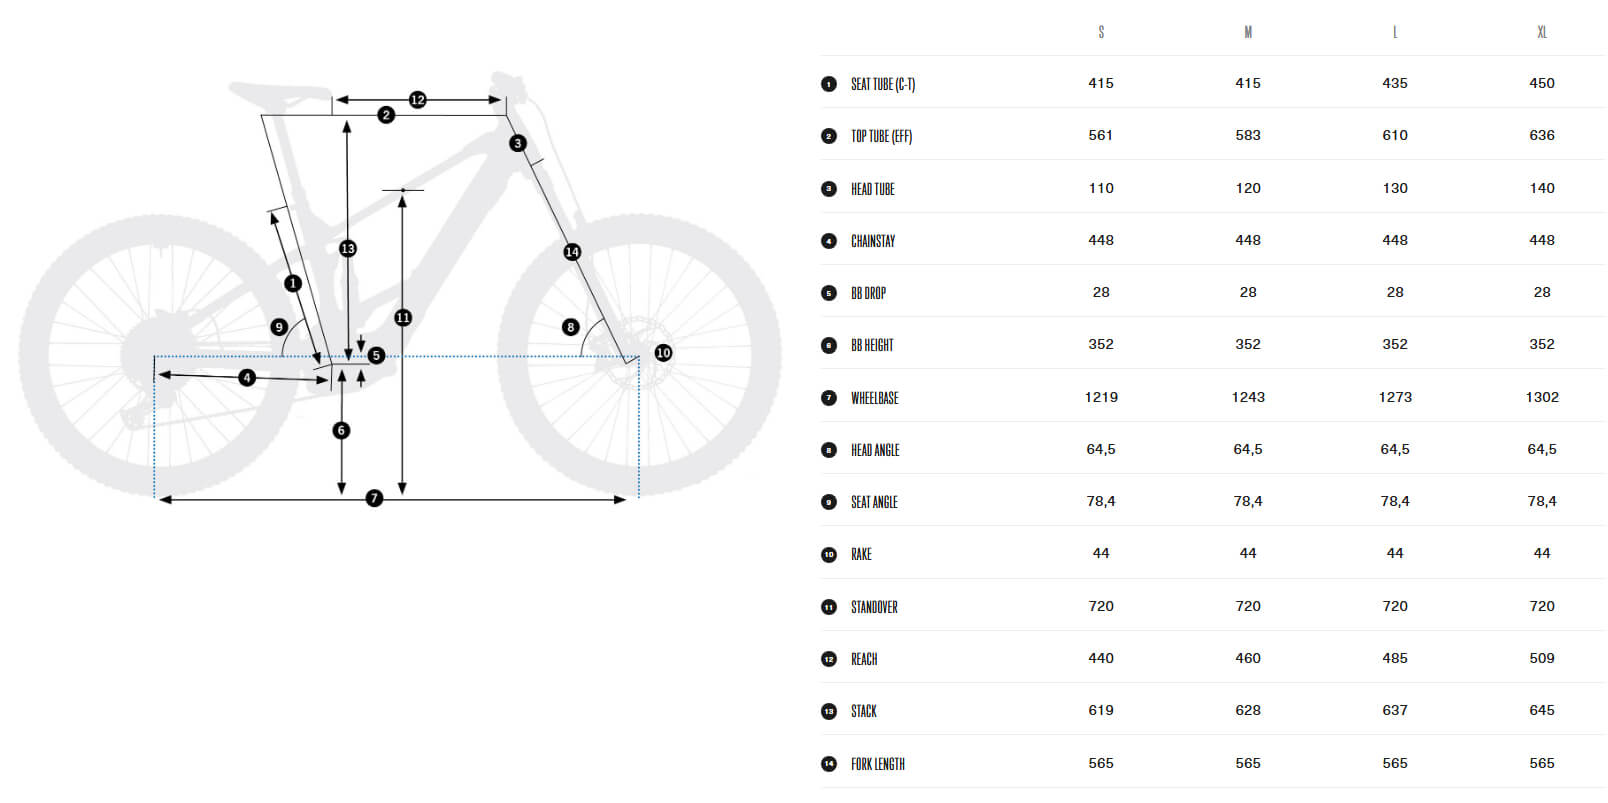Click the numbered bullet beside Wheelbase row

pyautogui.click(x=829, y=398)
